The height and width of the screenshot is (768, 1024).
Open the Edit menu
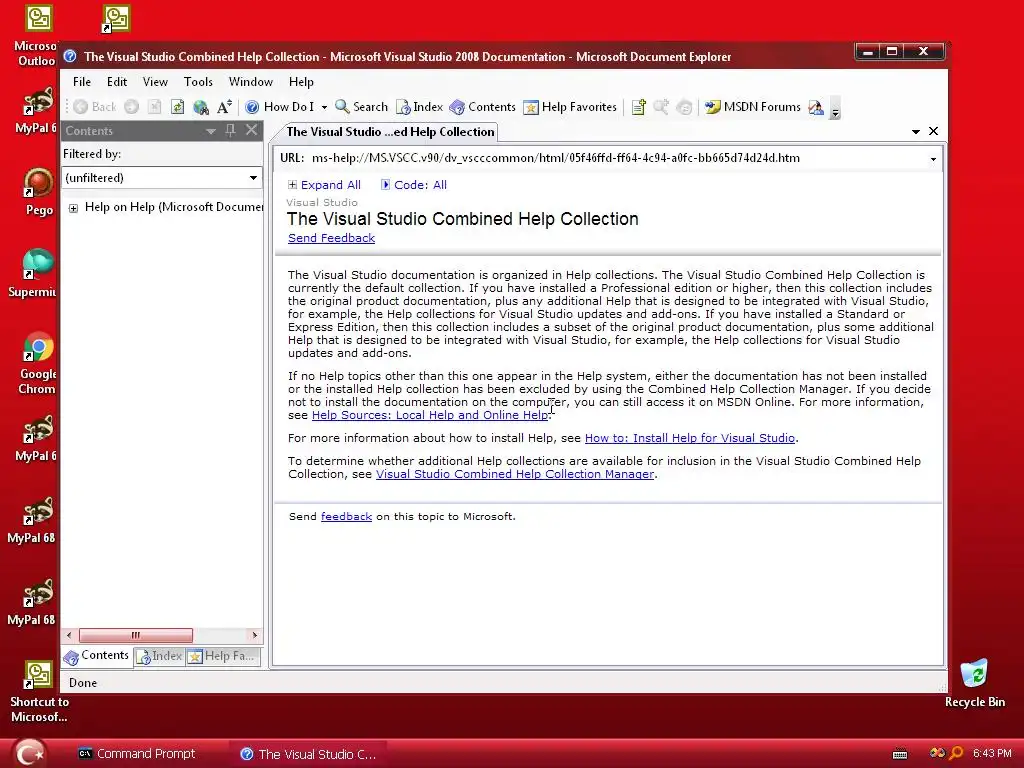[117, 82]
